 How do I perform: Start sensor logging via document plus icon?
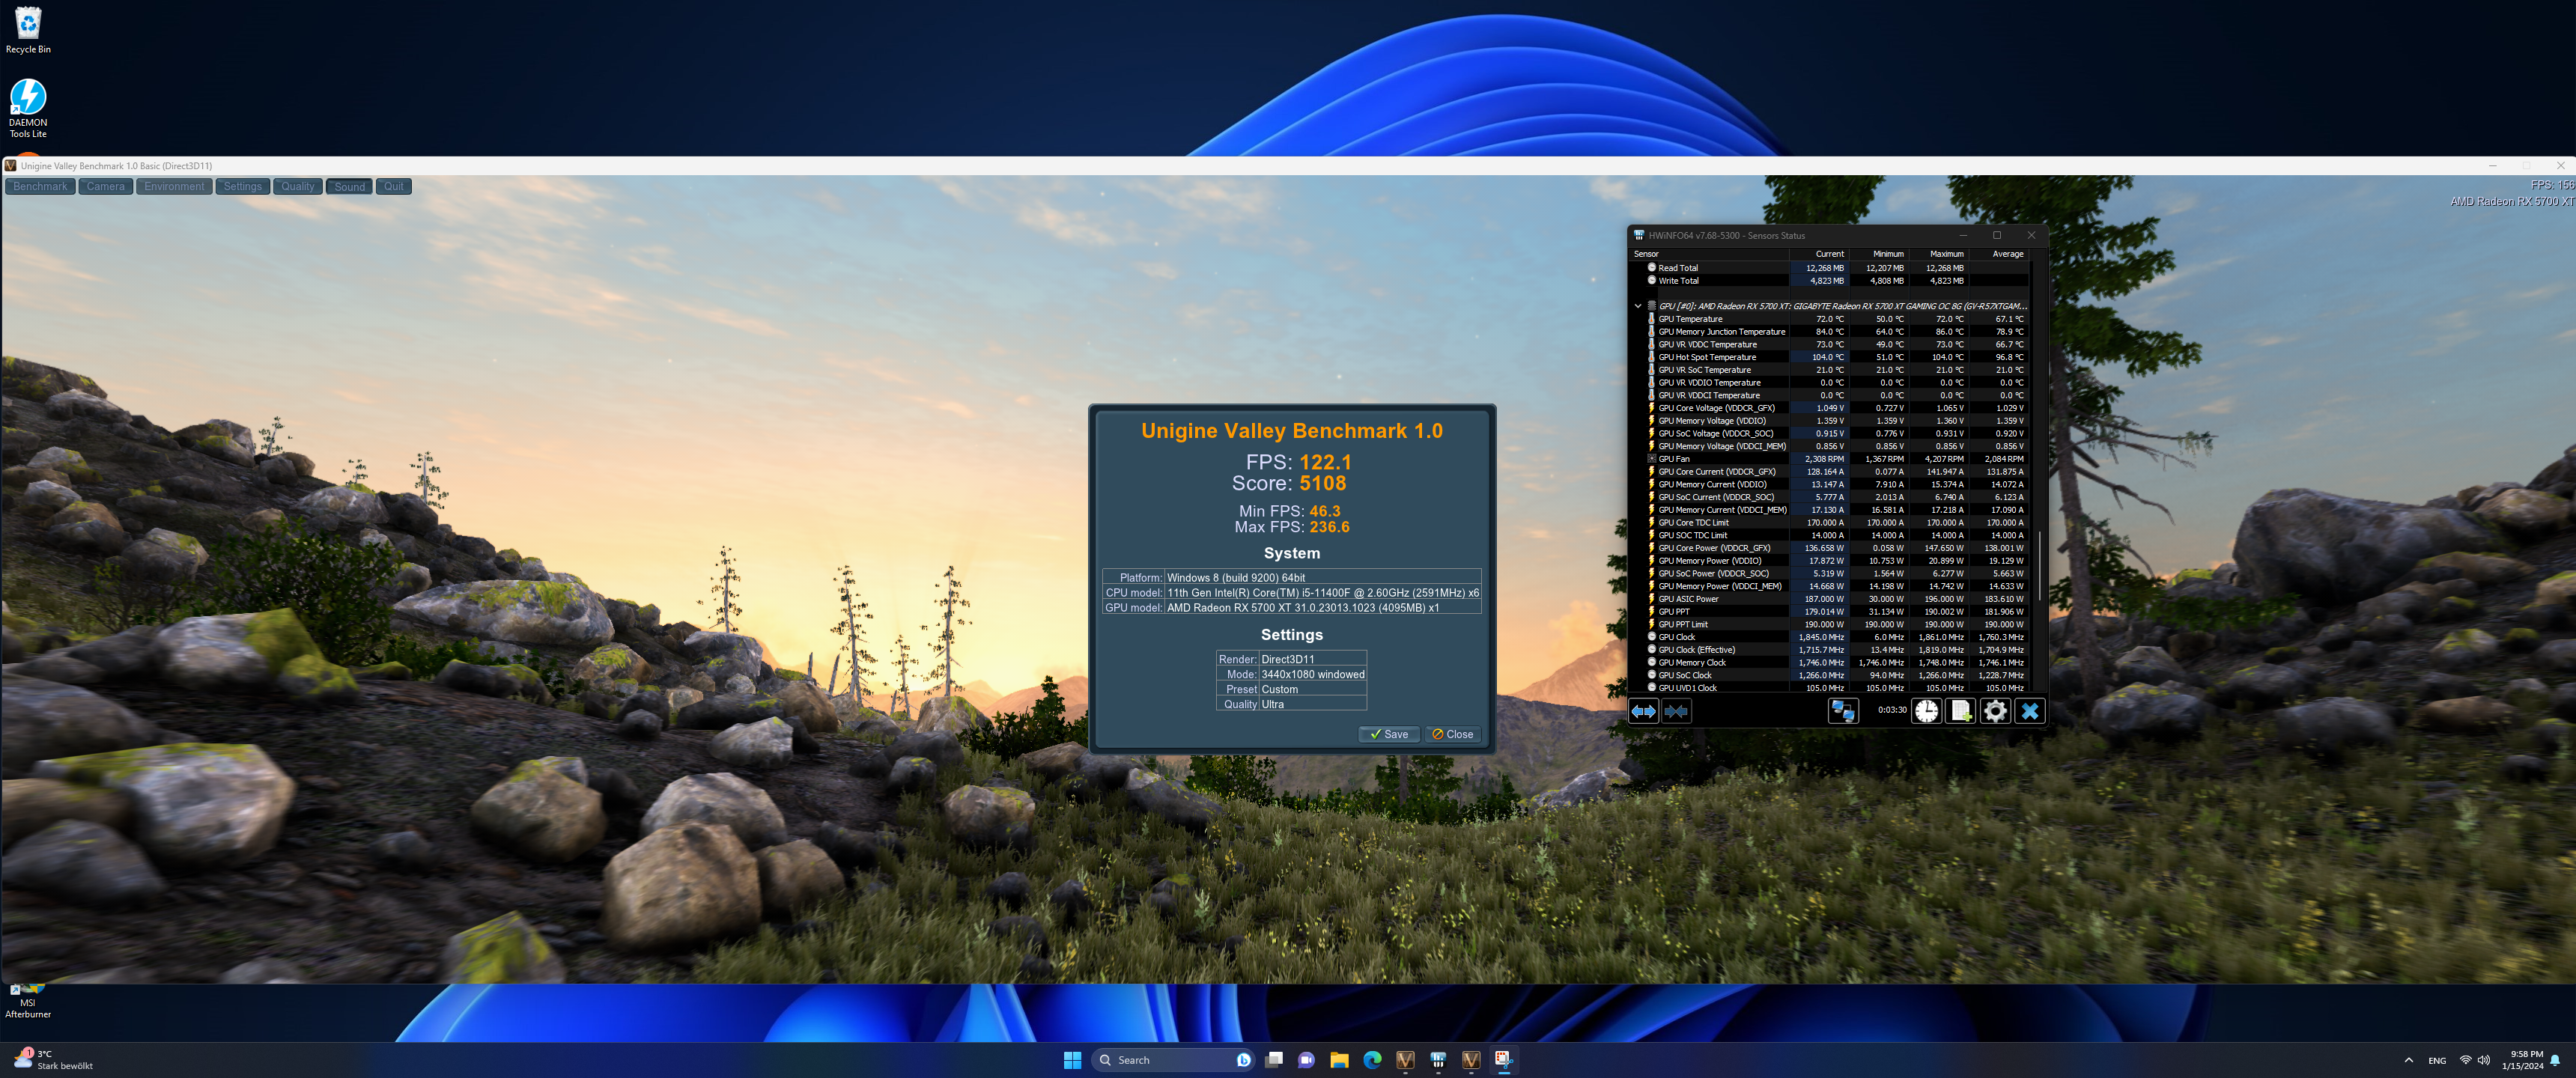1960,711
